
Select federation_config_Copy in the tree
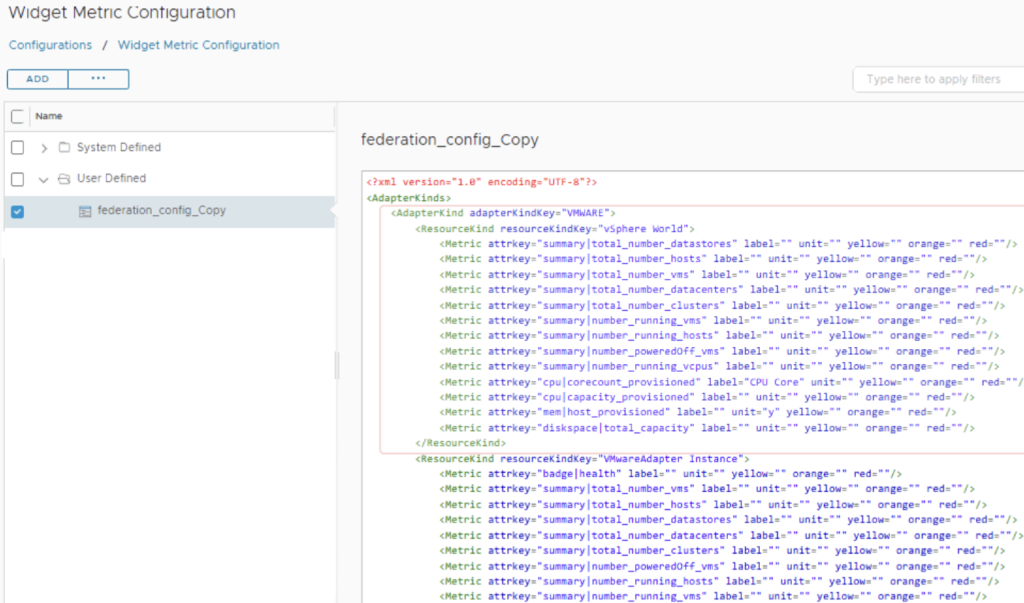click(170, 211)
